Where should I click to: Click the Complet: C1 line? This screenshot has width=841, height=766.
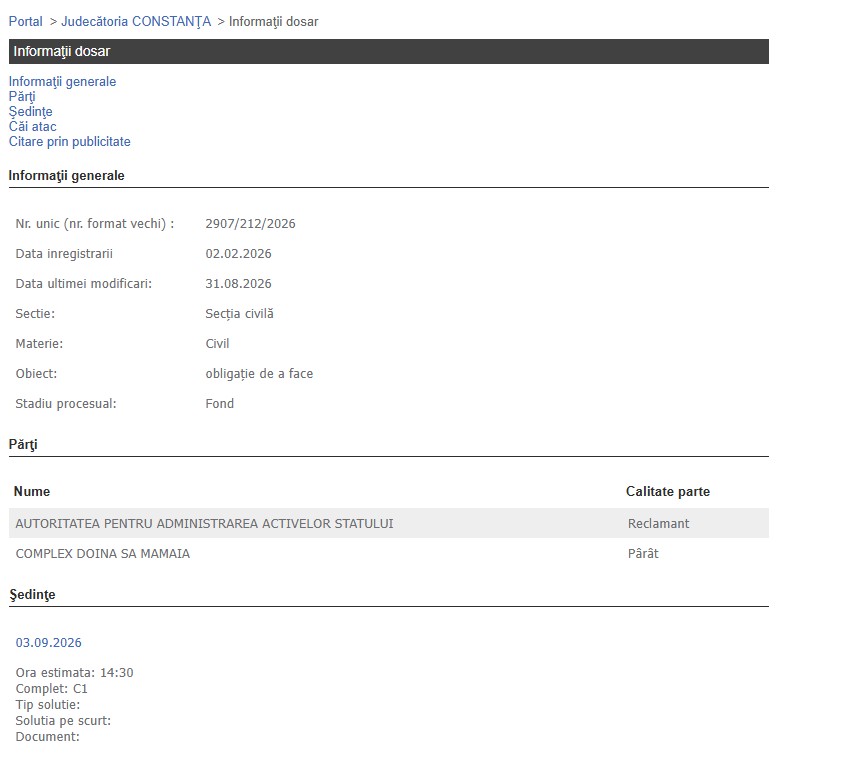click(x=51, y=689)
